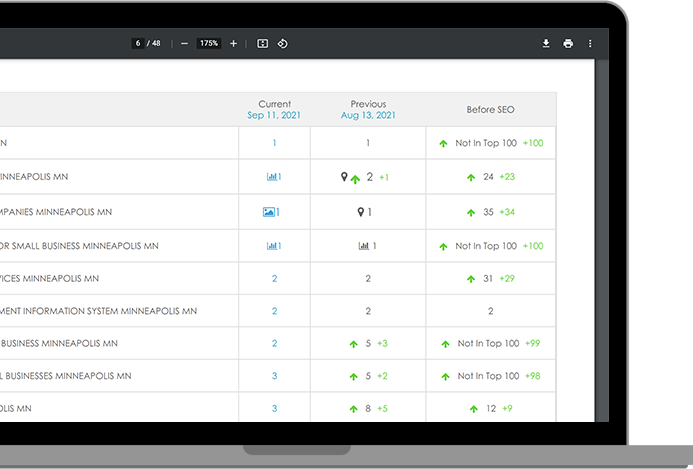
Task: Download the PDF file
Action: click(x=546, y=44)
